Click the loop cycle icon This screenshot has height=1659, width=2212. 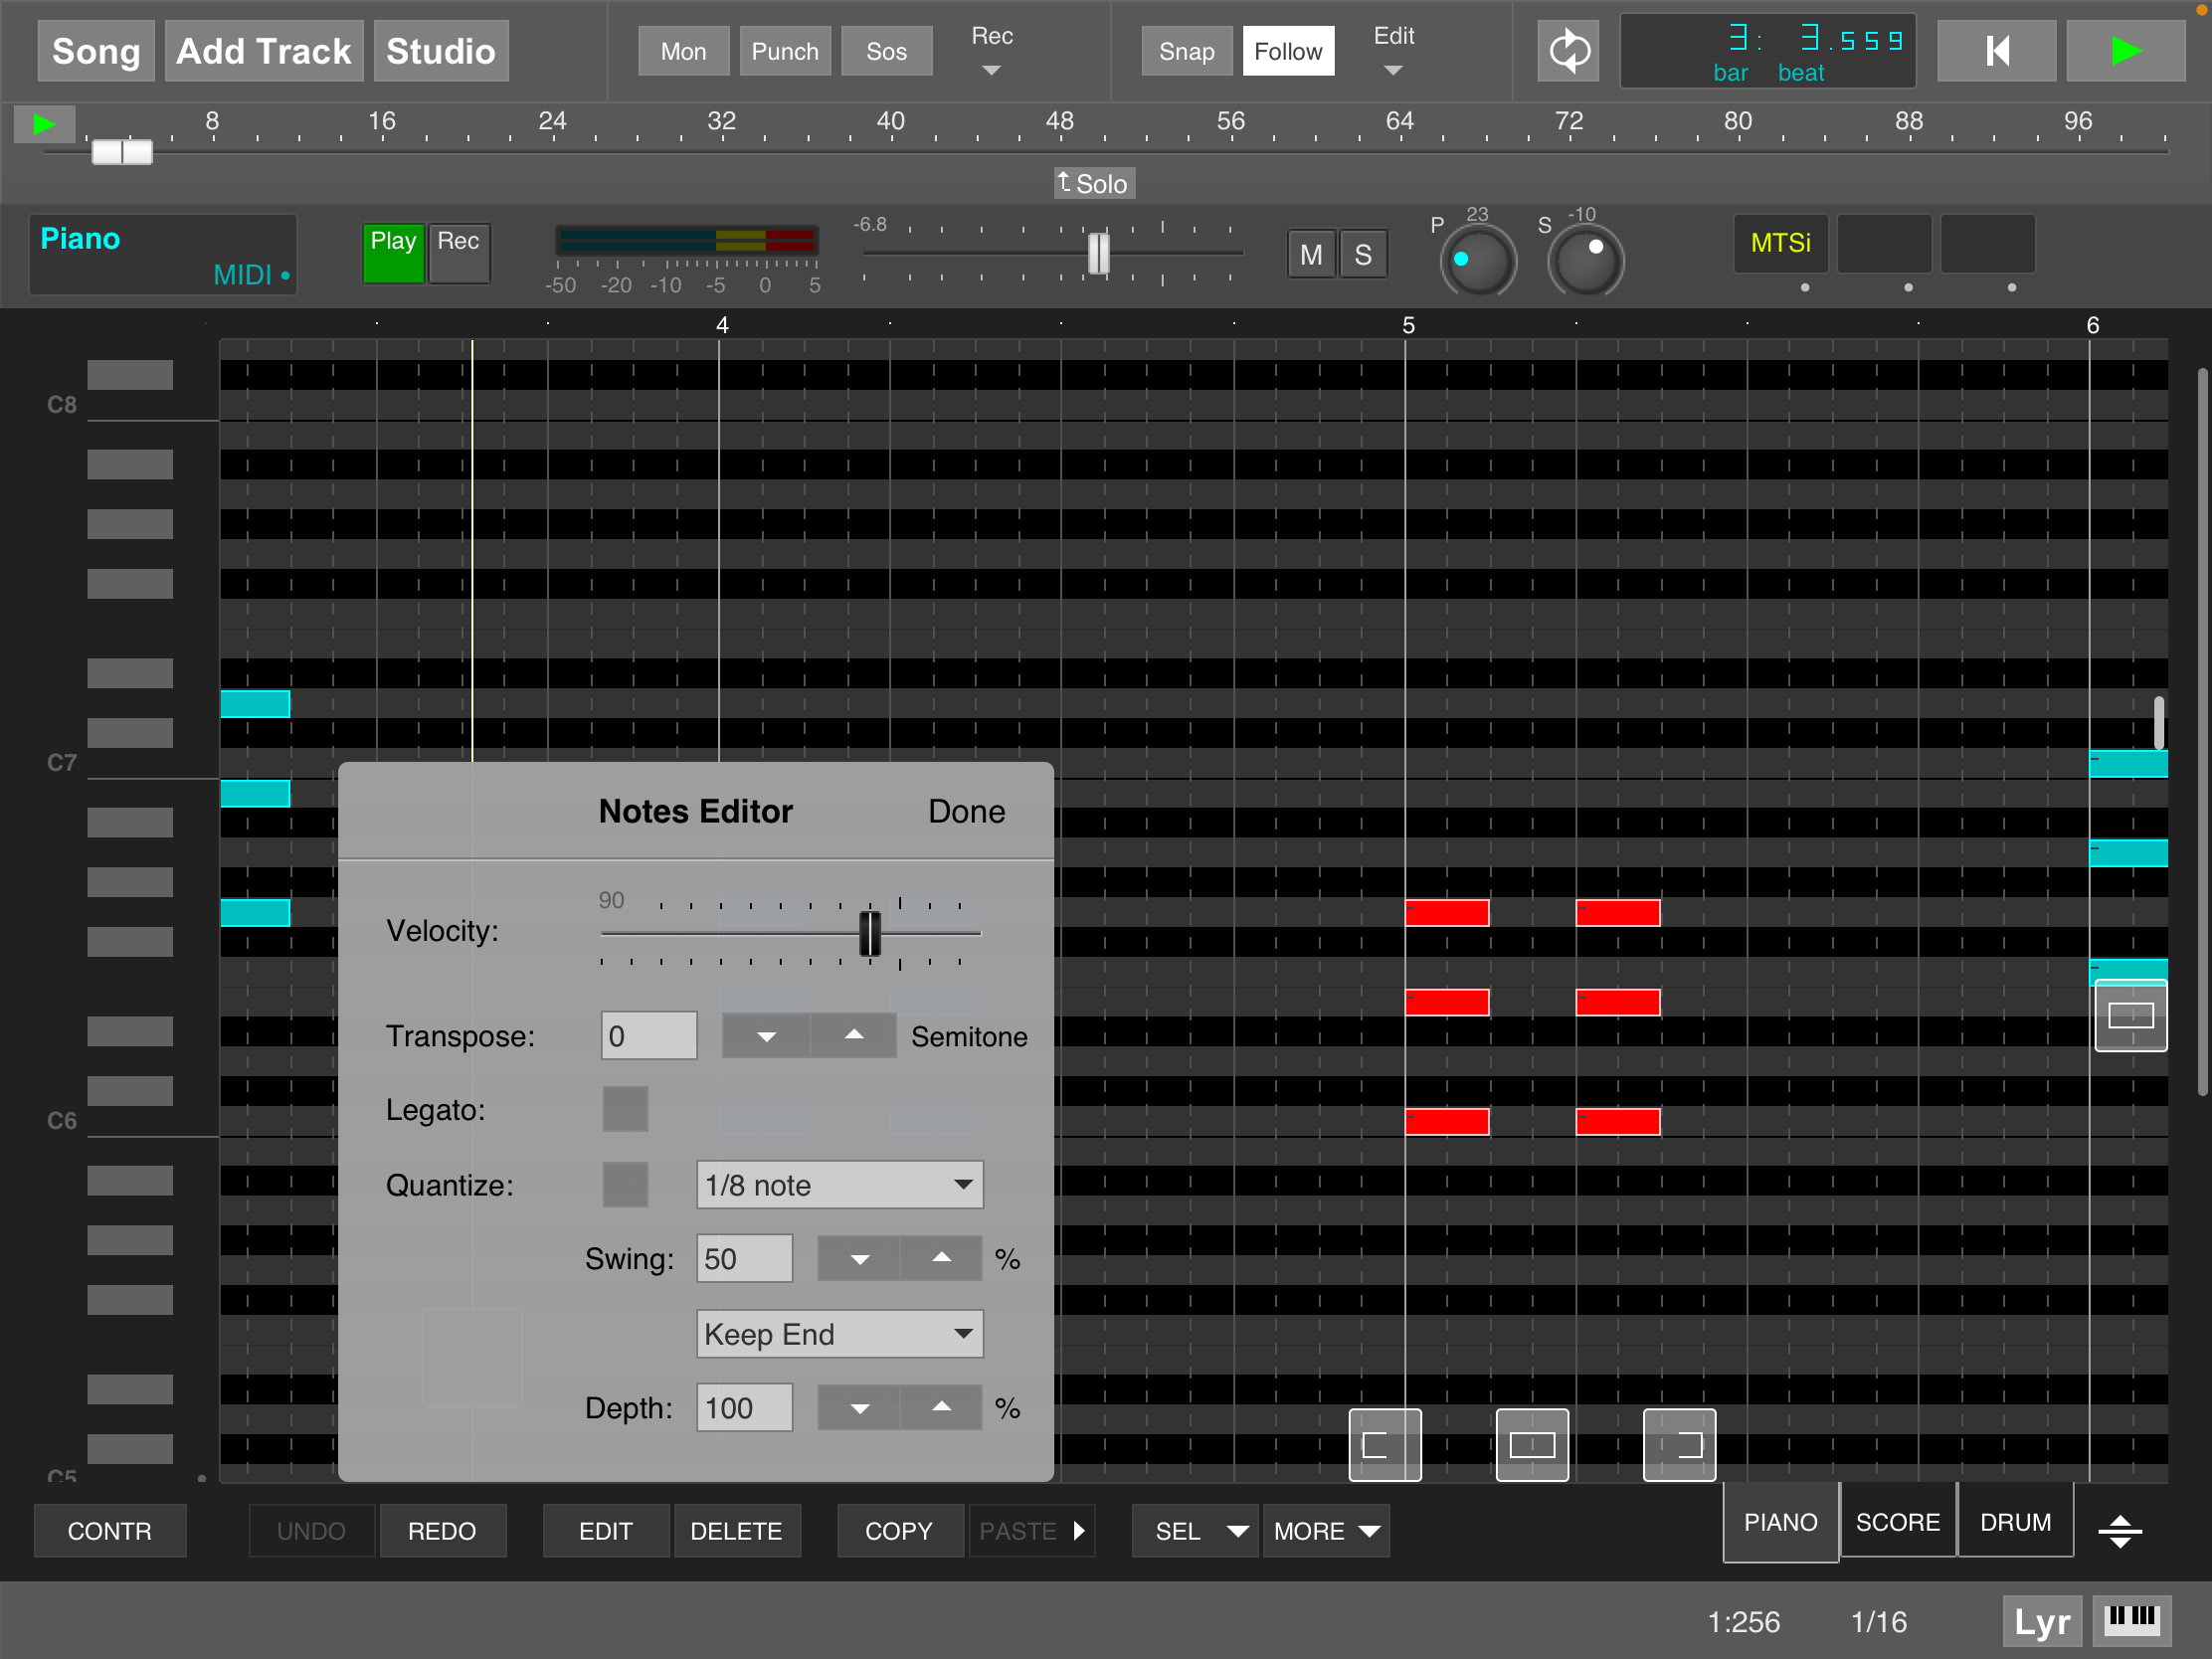tap(1568, 50)
